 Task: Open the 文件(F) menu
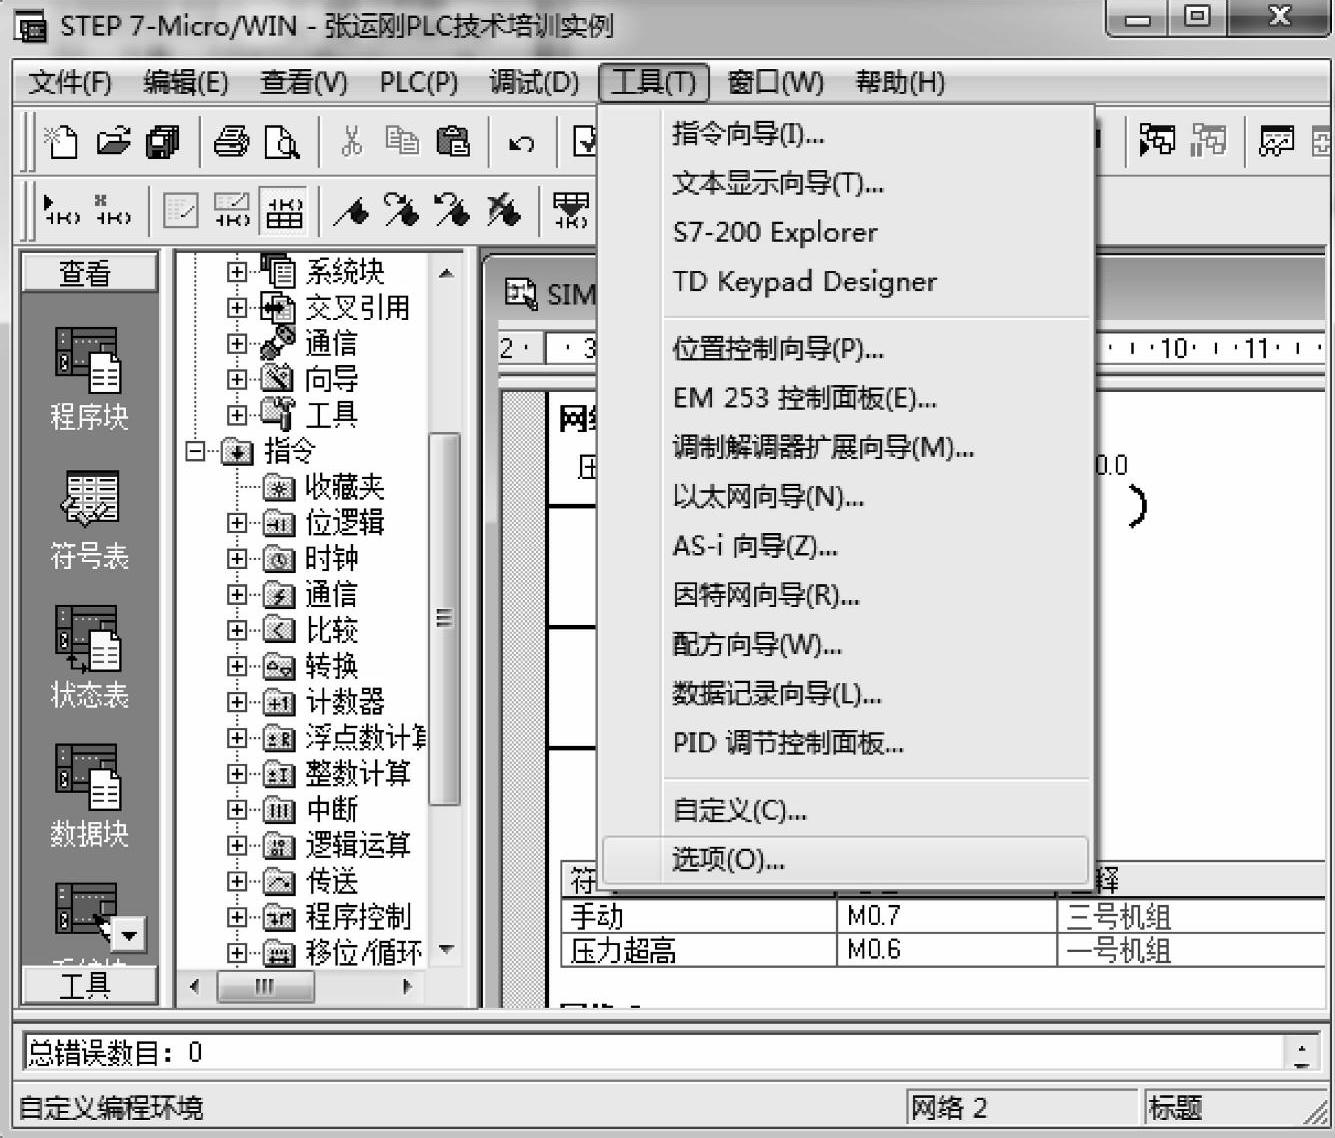click(69, 82)
